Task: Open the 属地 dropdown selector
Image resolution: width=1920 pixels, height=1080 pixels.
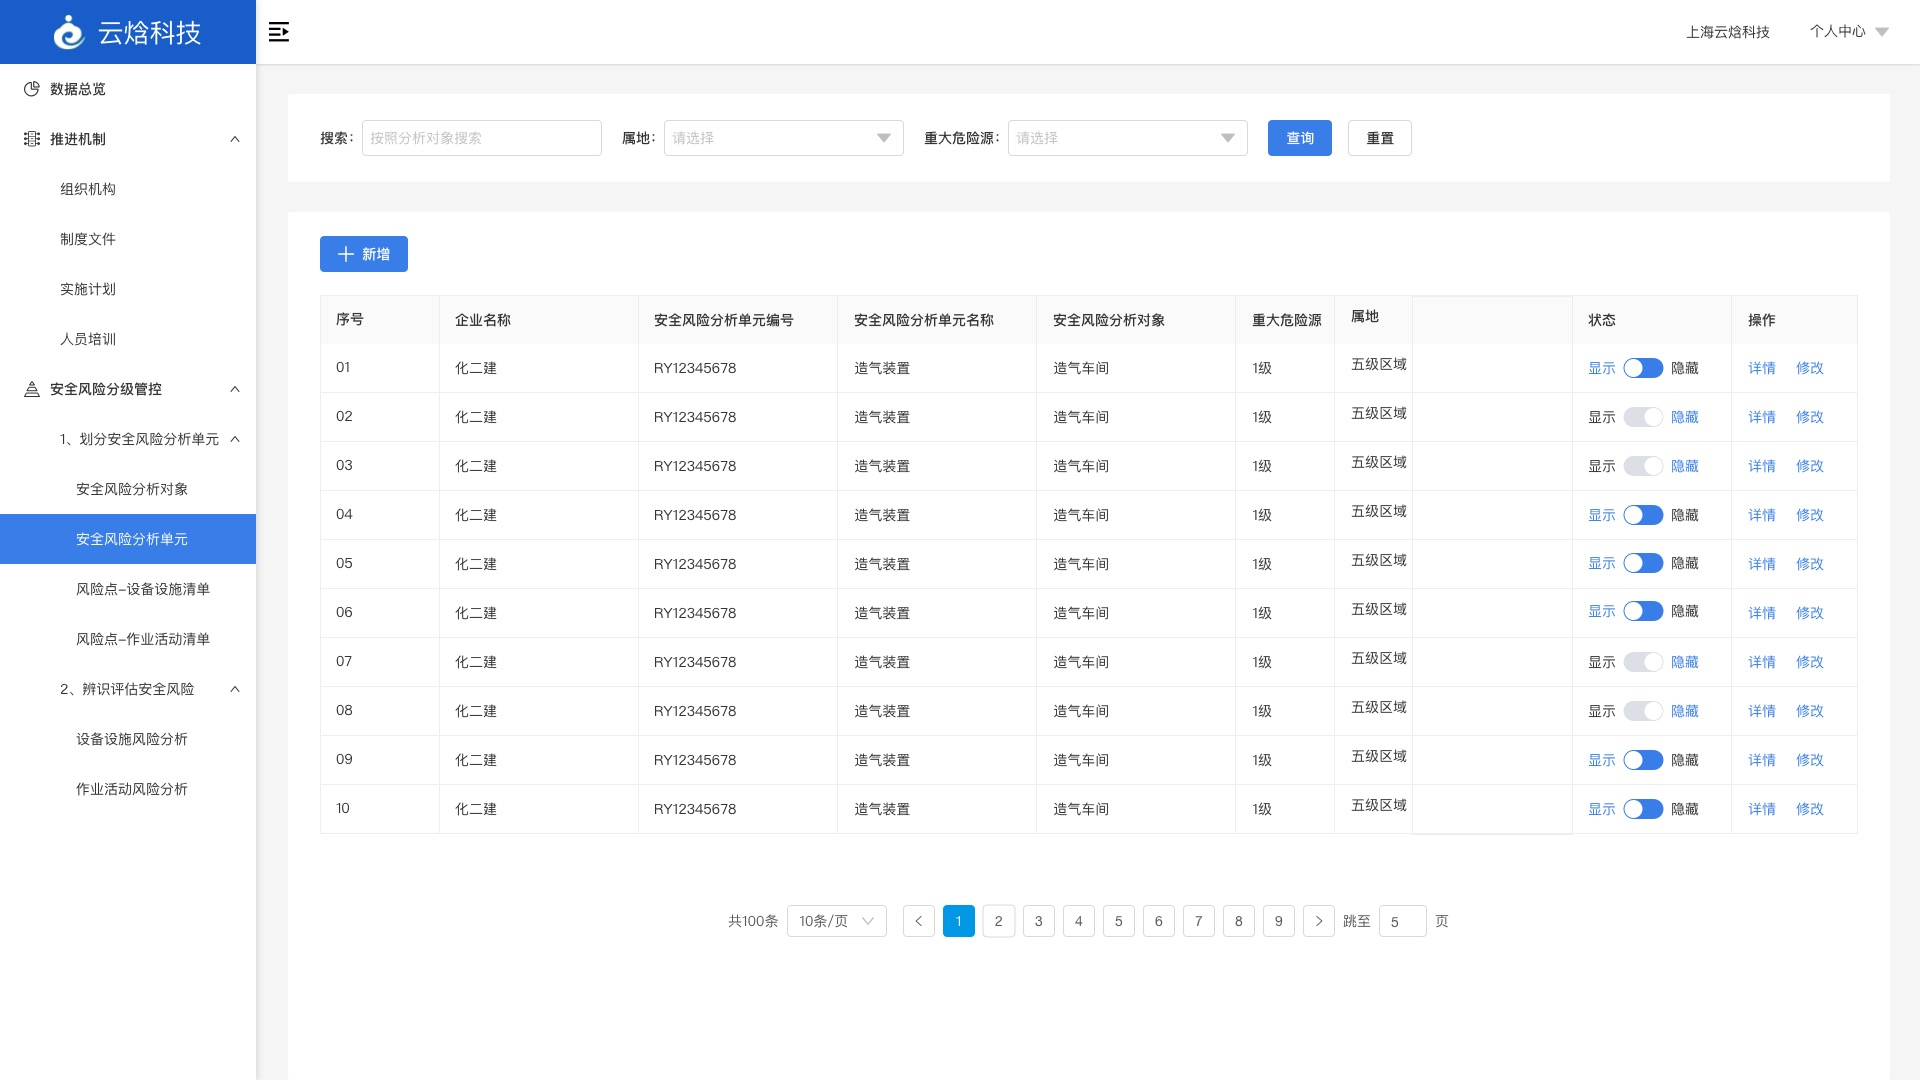Action: [x=783, y=138]
